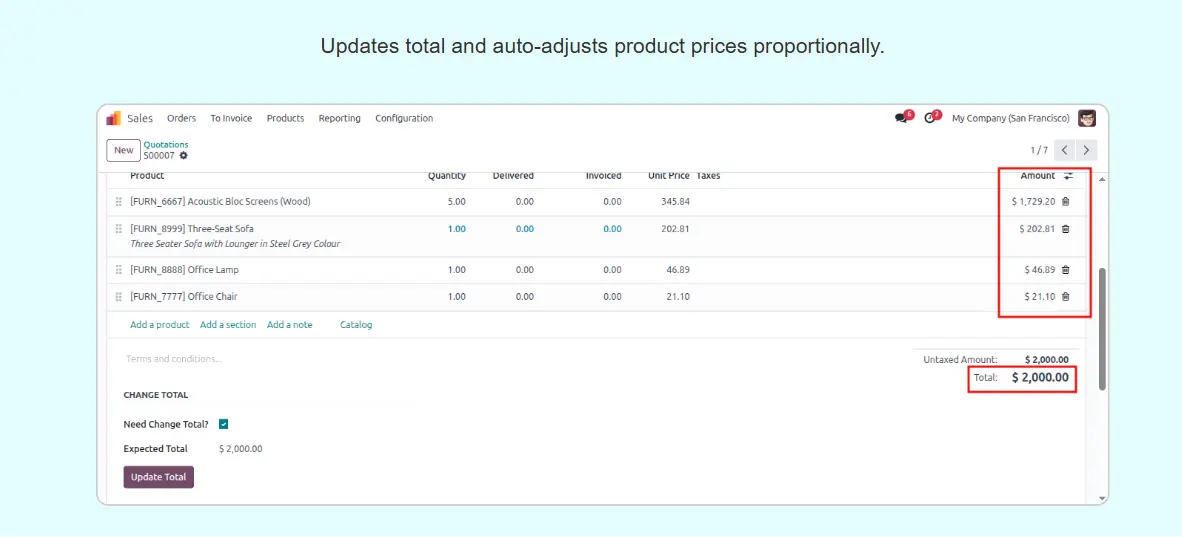Go to the previous quotation record
This screenshot has width=1182, height=537.
pos(1064,150)
